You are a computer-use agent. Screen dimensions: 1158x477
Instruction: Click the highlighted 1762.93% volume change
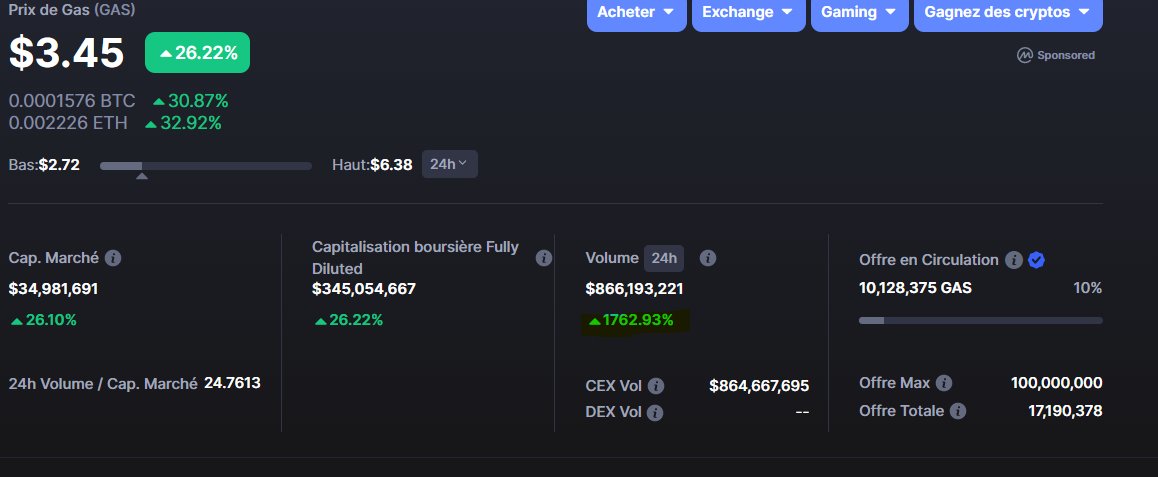pos(631,320)
